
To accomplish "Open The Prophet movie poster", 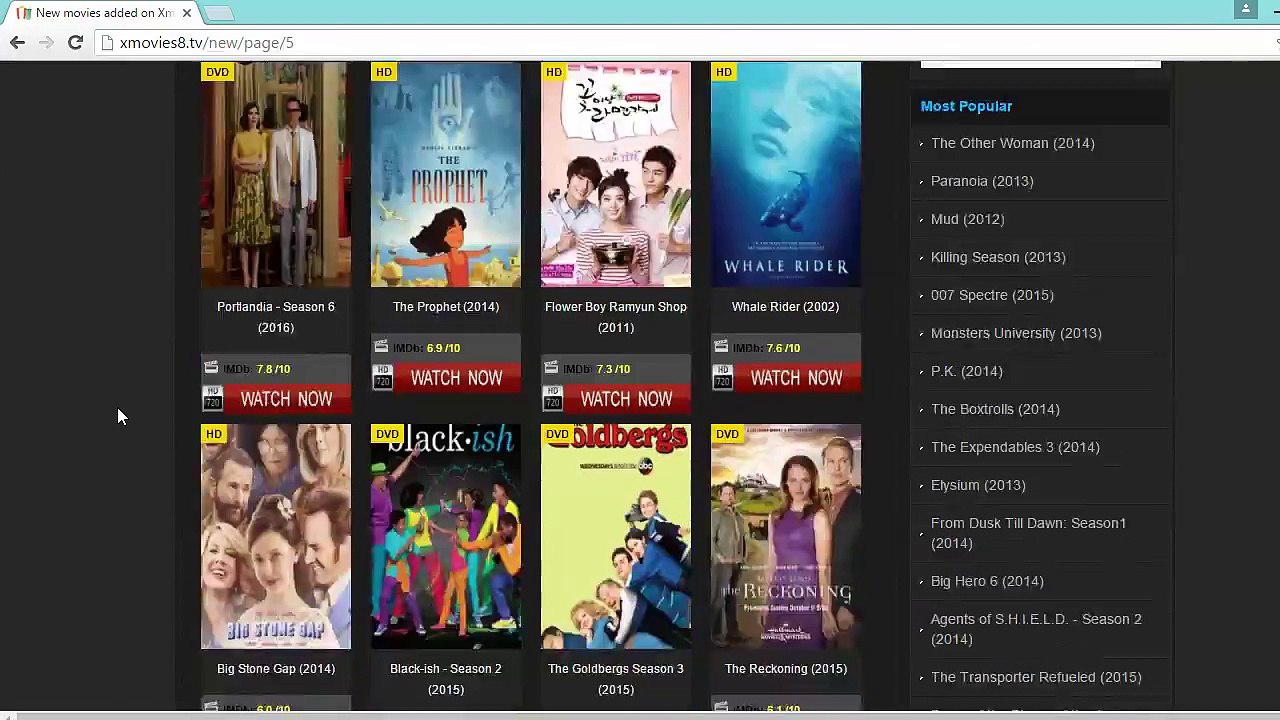I will coord(446,175).
